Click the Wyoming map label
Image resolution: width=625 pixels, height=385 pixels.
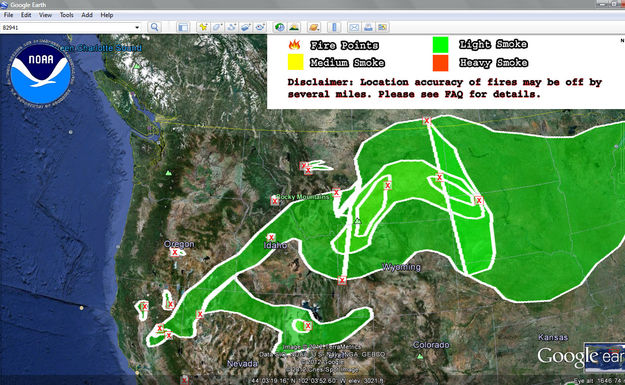point(401,267)
